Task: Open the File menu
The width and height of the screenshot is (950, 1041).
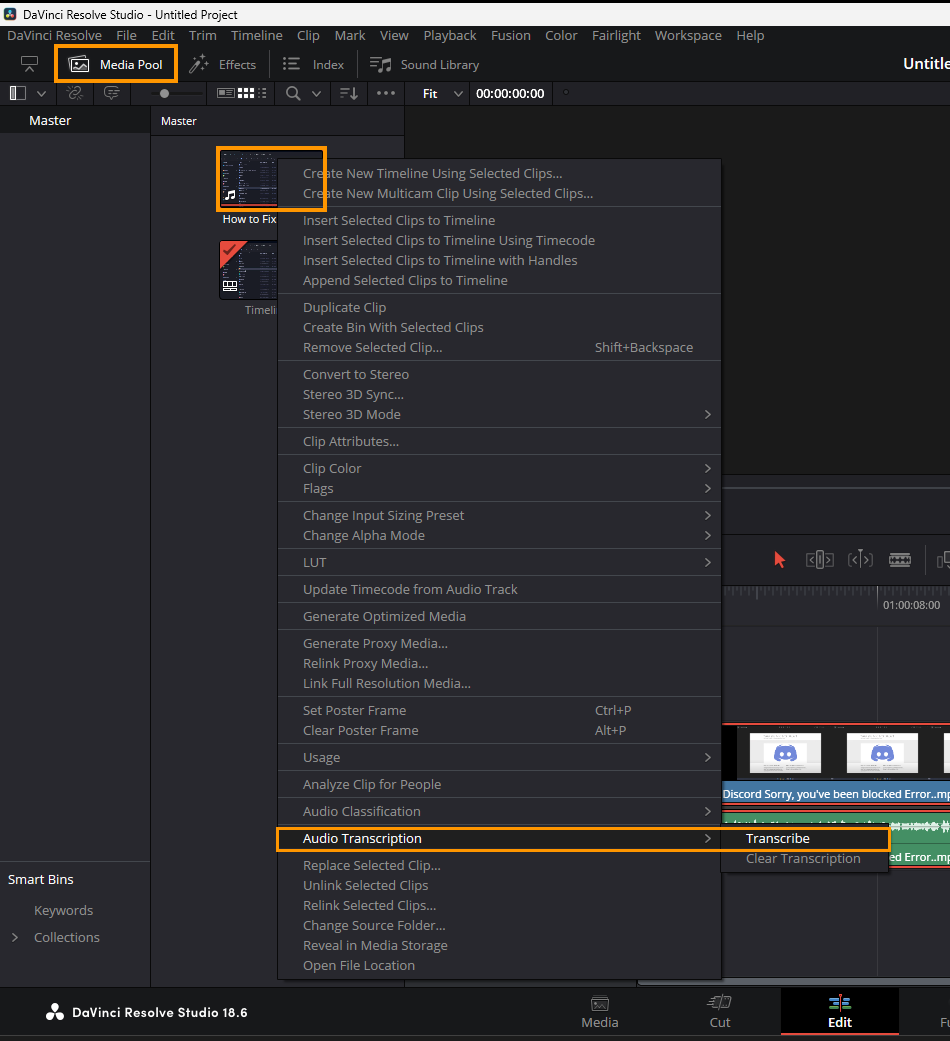Action: tap(126, 35)
